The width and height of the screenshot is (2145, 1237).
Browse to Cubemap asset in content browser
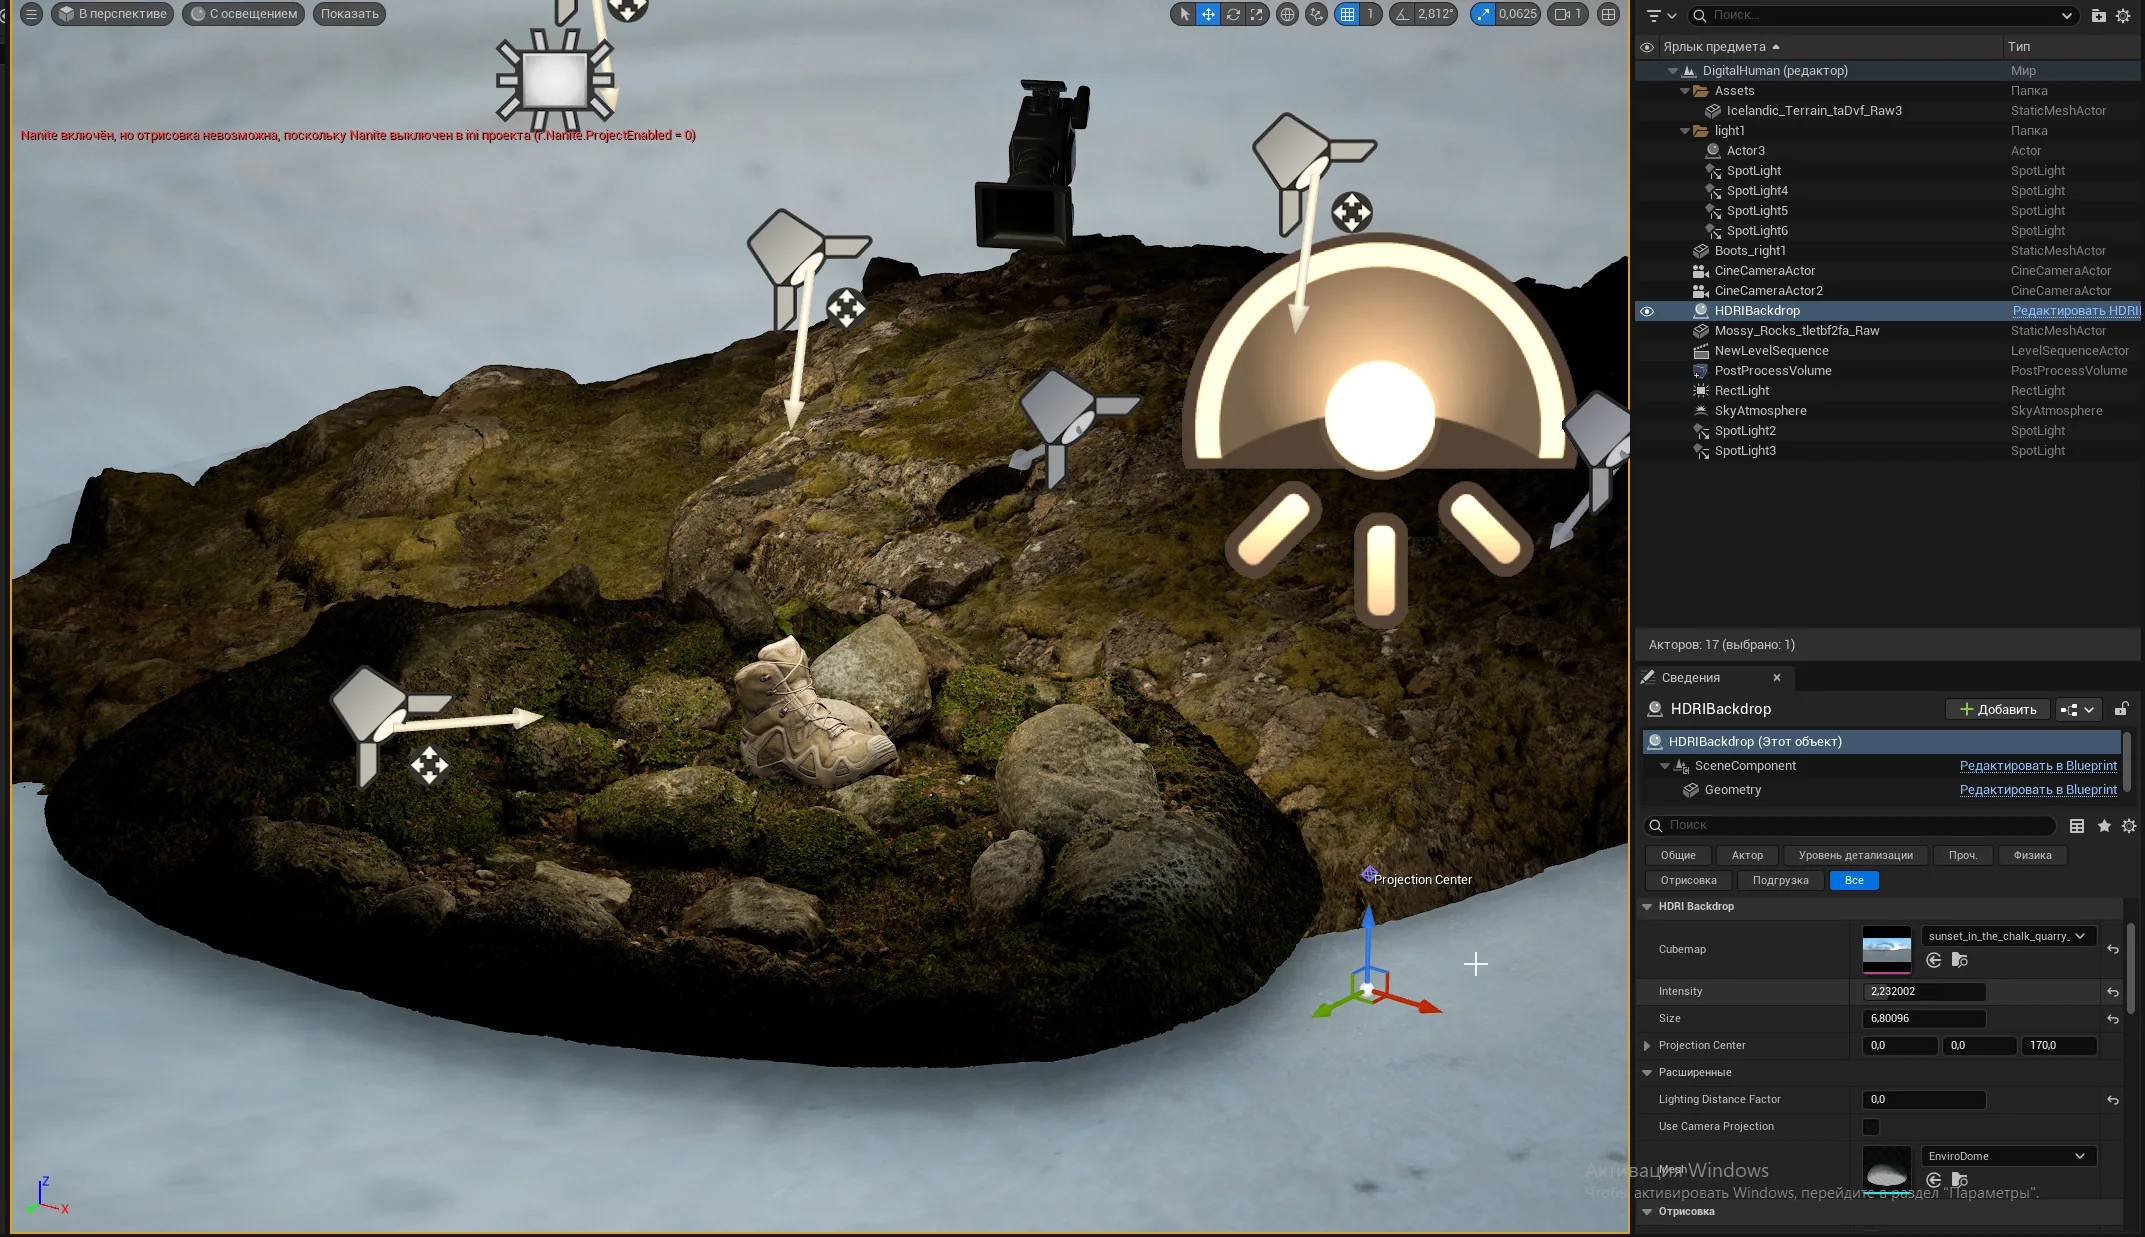point(1960,960)
